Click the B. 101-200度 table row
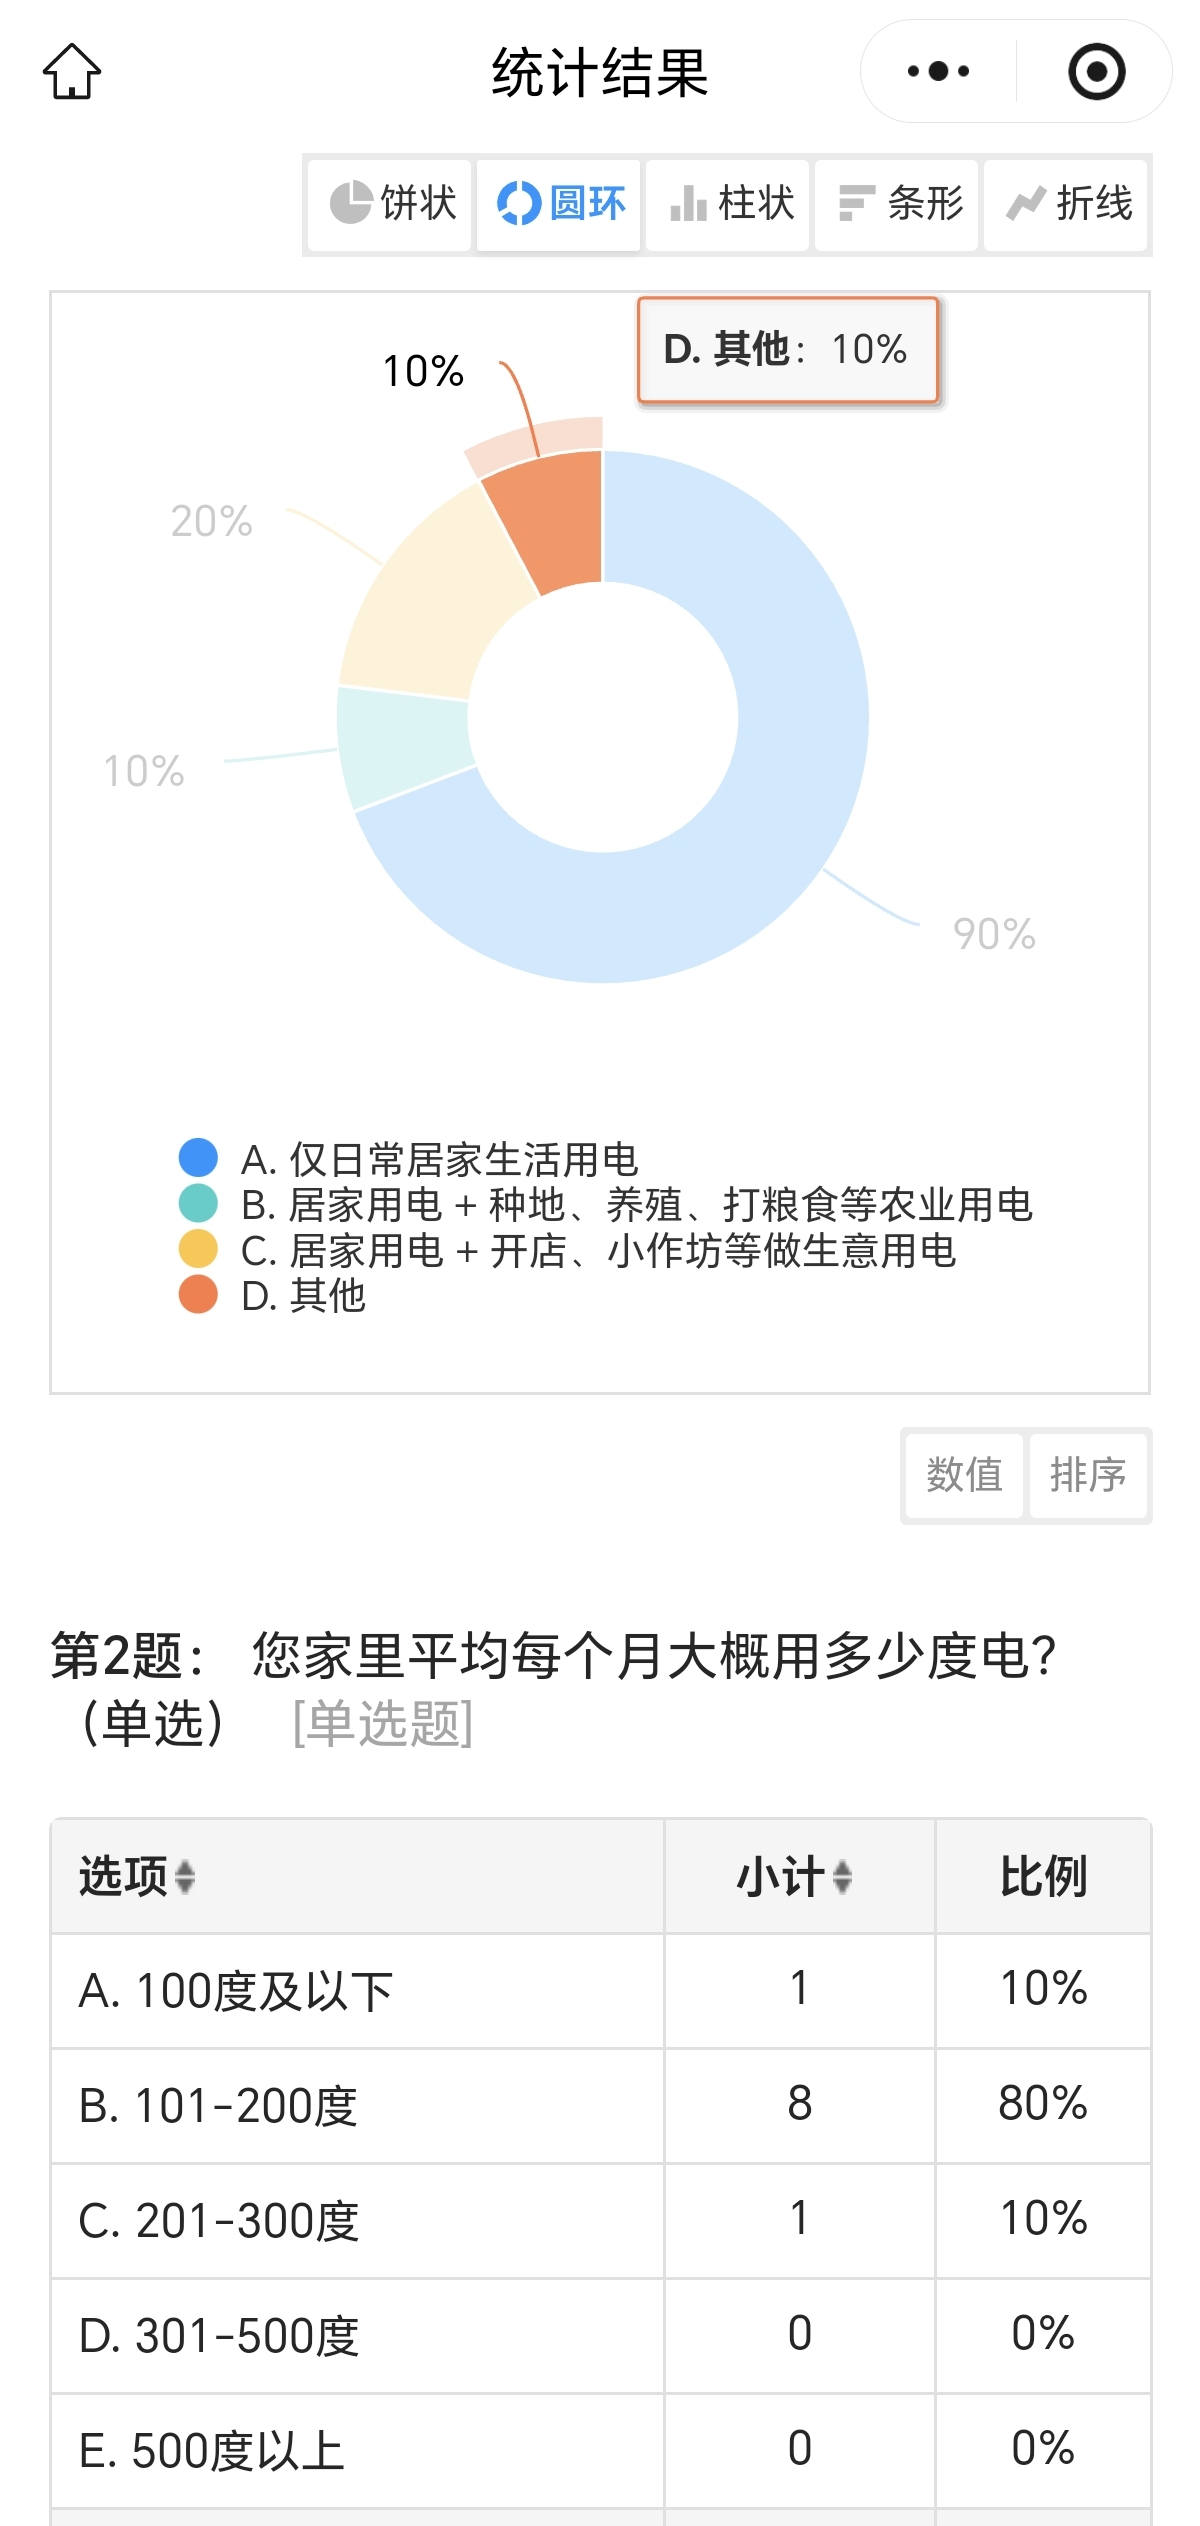Screen dimensions: 1200x2526 [x=600, y=2106]
